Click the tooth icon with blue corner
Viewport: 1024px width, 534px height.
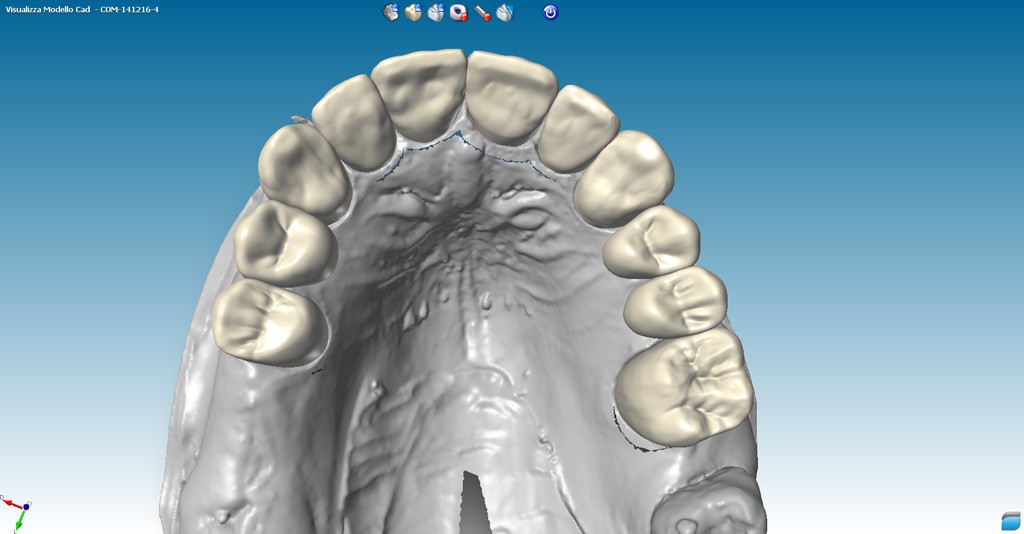pyautogui.click(x=505, y=12)
